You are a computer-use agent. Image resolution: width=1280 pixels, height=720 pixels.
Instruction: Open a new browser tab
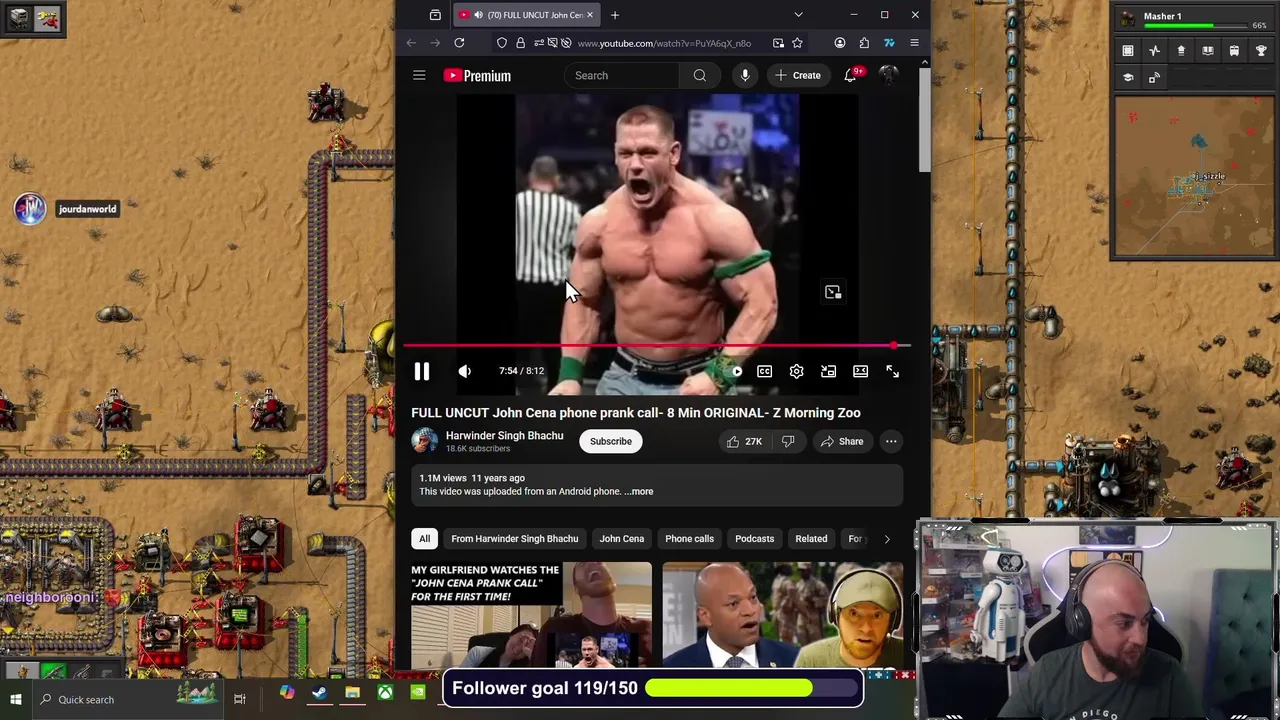click(x=615, y=15)
